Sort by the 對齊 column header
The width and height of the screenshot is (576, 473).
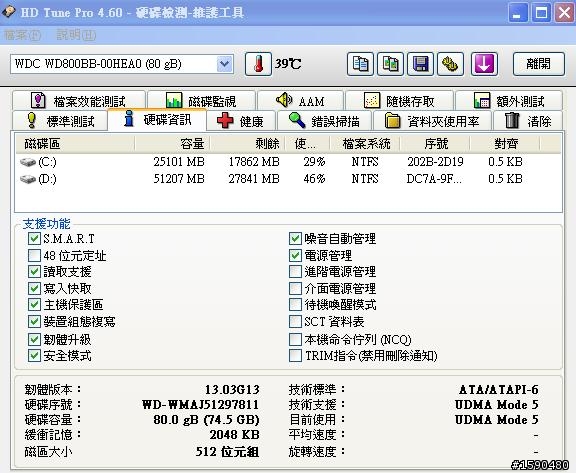tap(505, 144)
